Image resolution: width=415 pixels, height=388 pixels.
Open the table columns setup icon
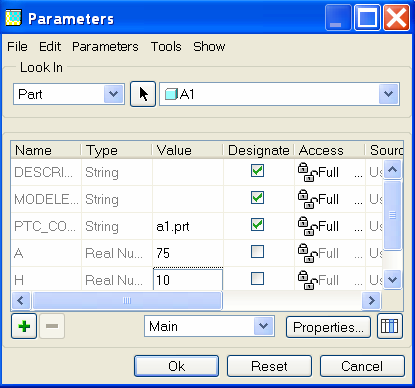[x=390, y=326]
